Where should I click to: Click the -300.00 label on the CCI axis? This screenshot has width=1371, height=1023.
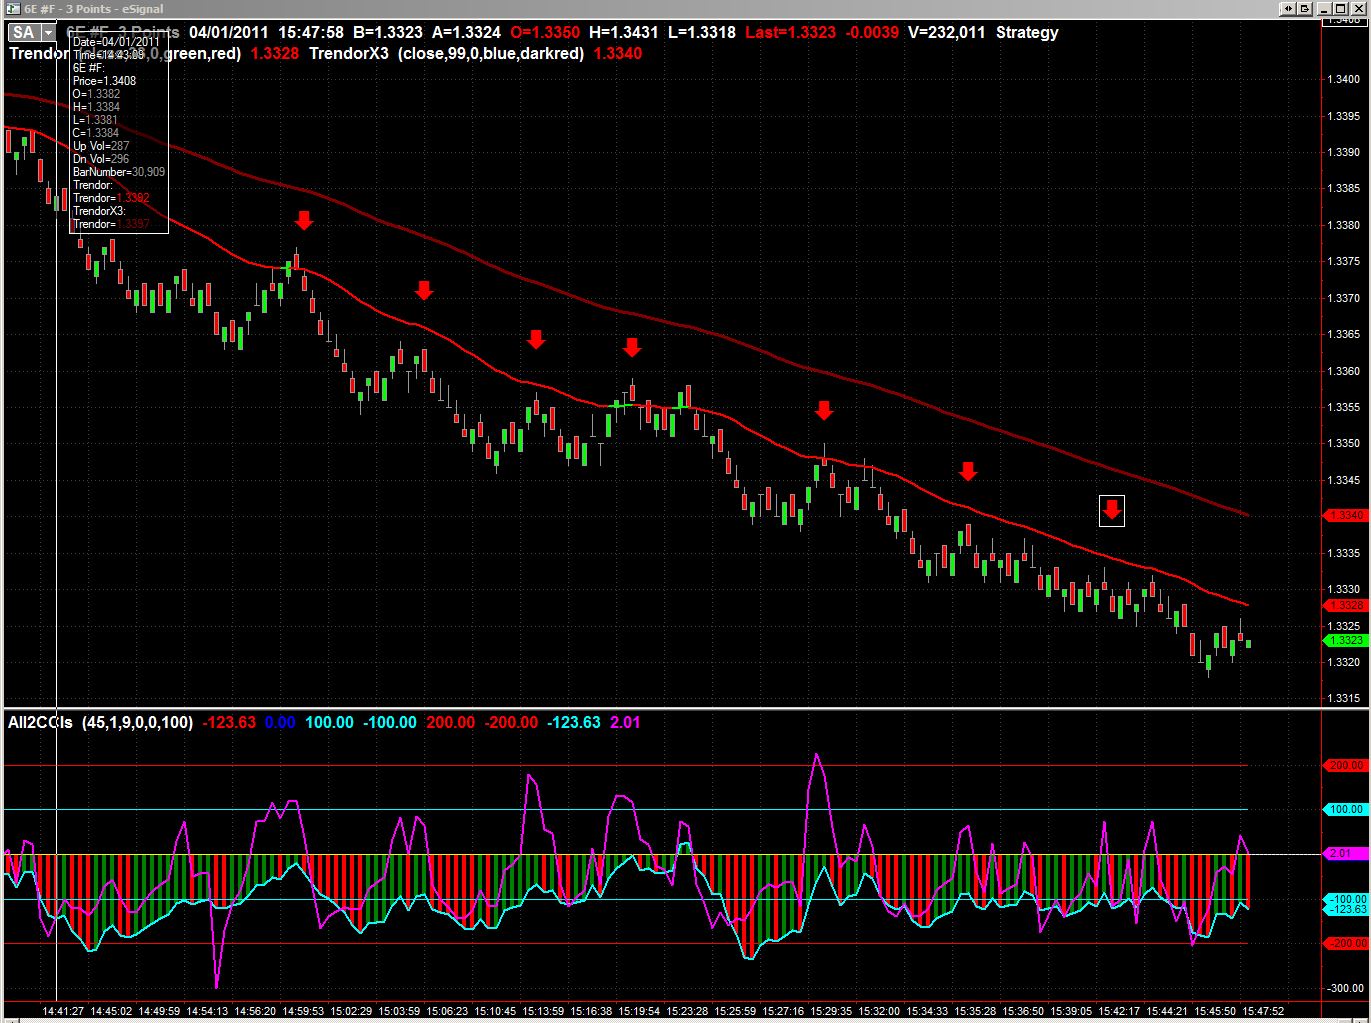pyautogui.click(x=1347, y=988)
